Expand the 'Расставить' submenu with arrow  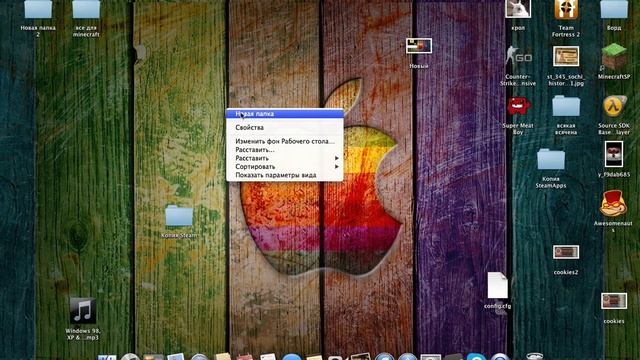[x=284, y=158]
